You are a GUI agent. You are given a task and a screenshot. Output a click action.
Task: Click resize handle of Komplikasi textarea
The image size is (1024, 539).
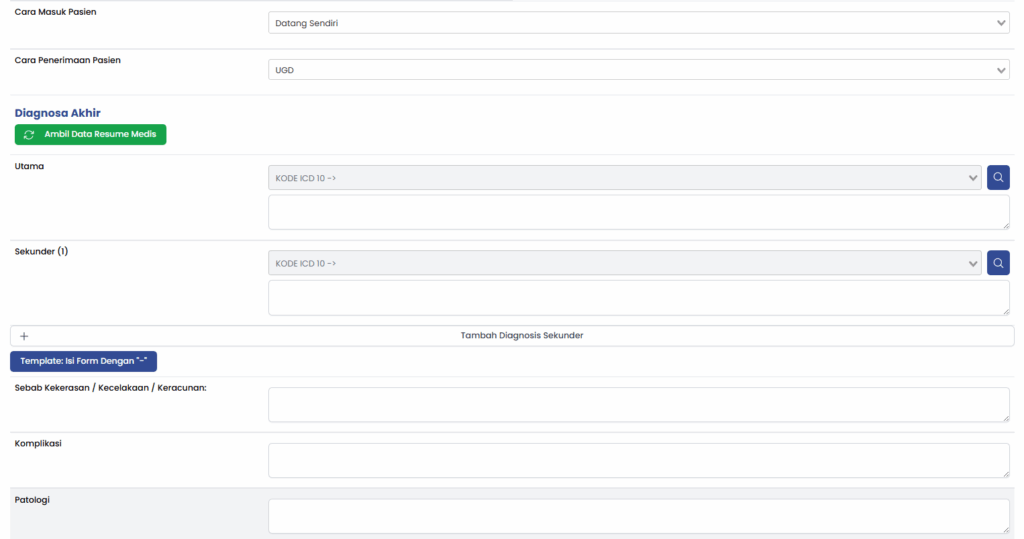click(x=1004, y=473)
